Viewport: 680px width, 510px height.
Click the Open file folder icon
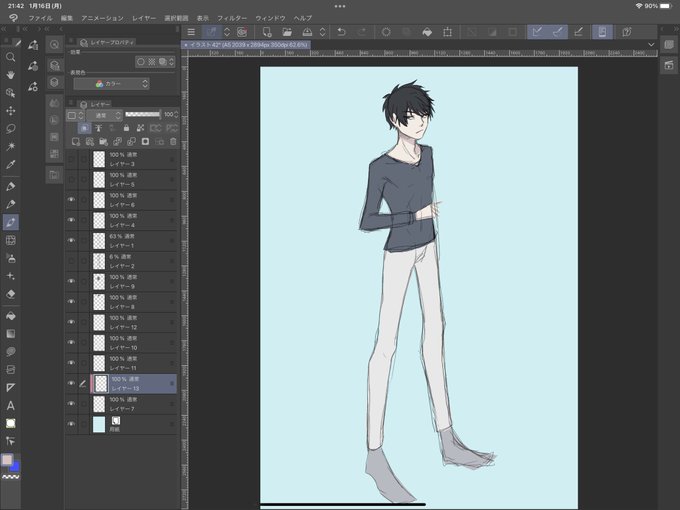click(x=287, y=32)
